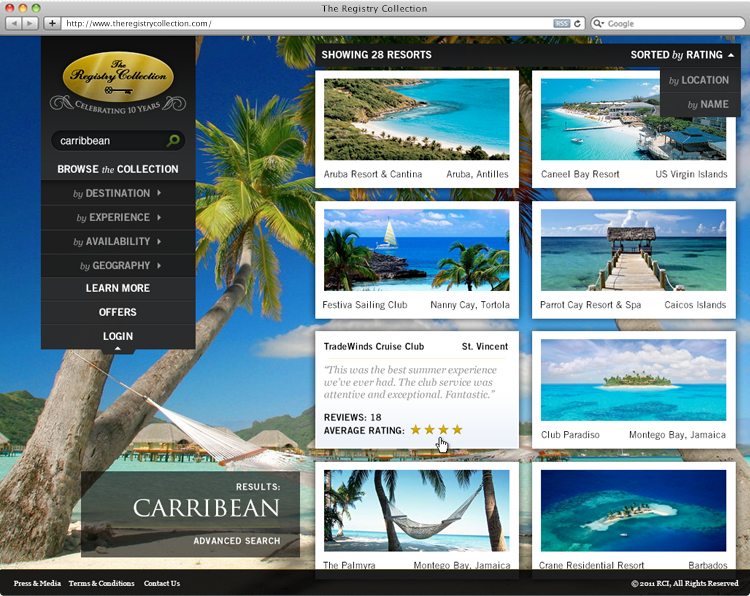This screenshot has width=750, height=596.
Task: Click the US Virgin Islands location
Action: point(691,174)
